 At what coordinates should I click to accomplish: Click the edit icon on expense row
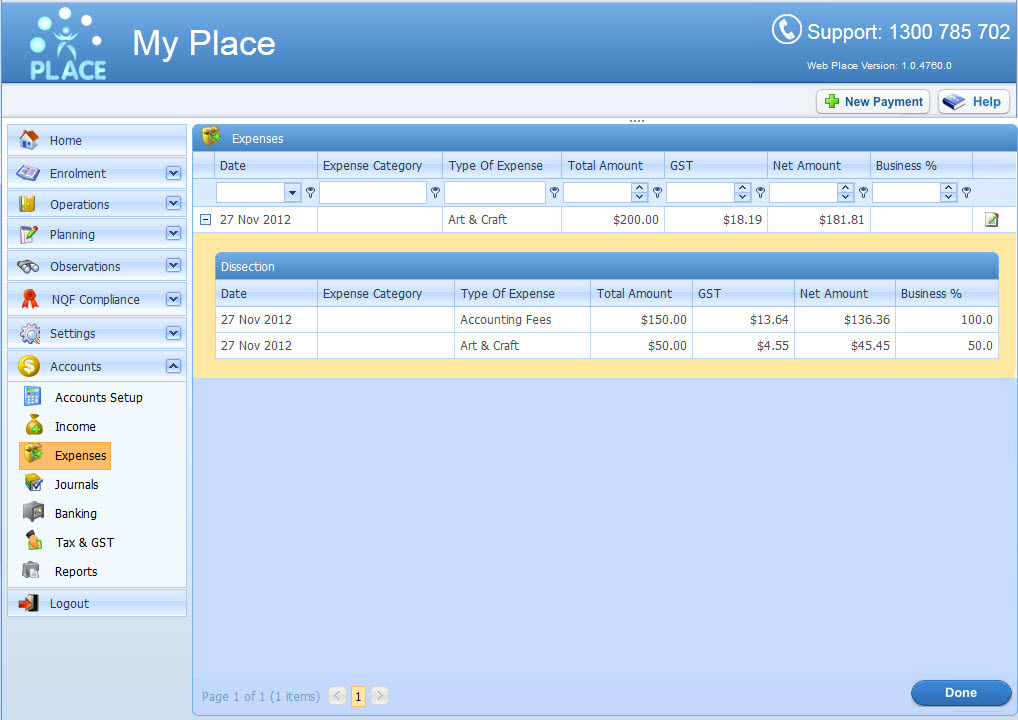point(991,220)
